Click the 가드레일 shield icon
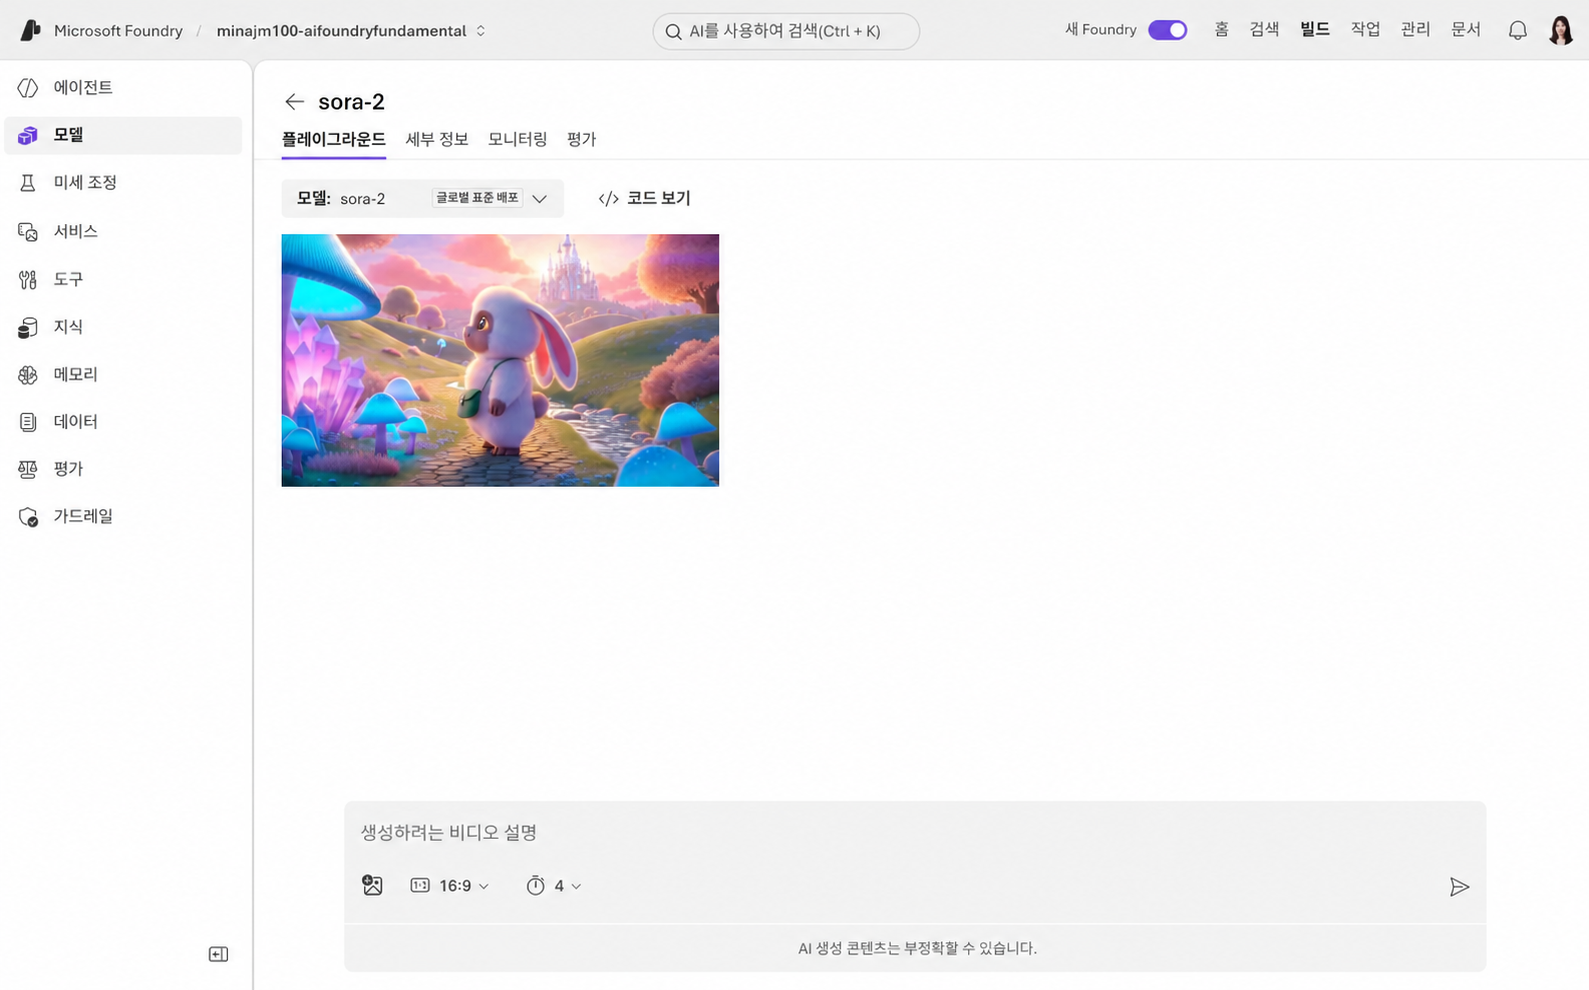 point(28,517)
